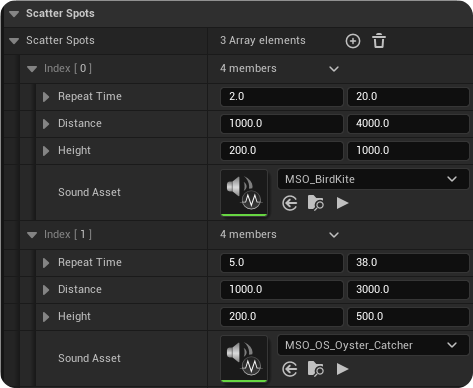The image size is (473, 388).
Task: Edit Index [1] Repeat Time value 38.0
Action: pos(408,263)
